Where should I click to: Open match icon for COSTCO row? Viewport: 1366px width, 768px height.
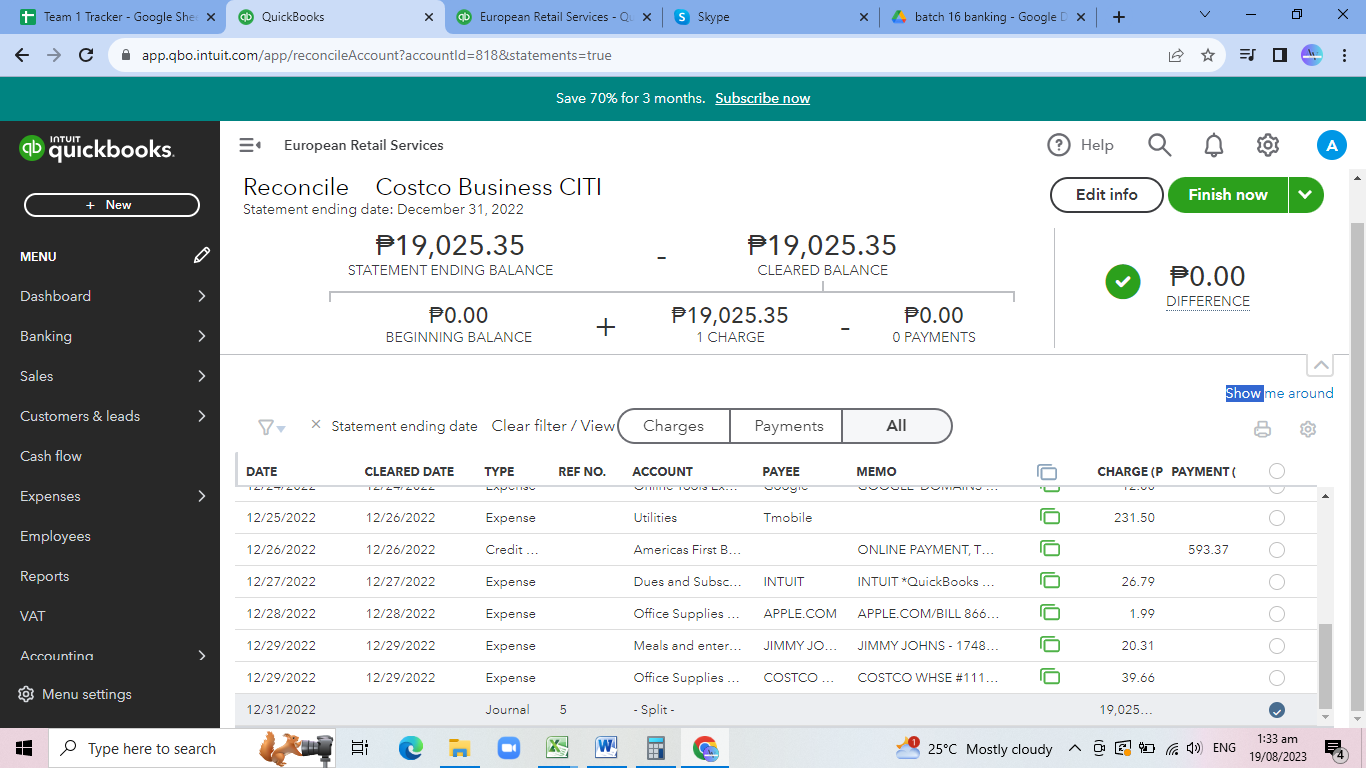[x=1050, y=677]
